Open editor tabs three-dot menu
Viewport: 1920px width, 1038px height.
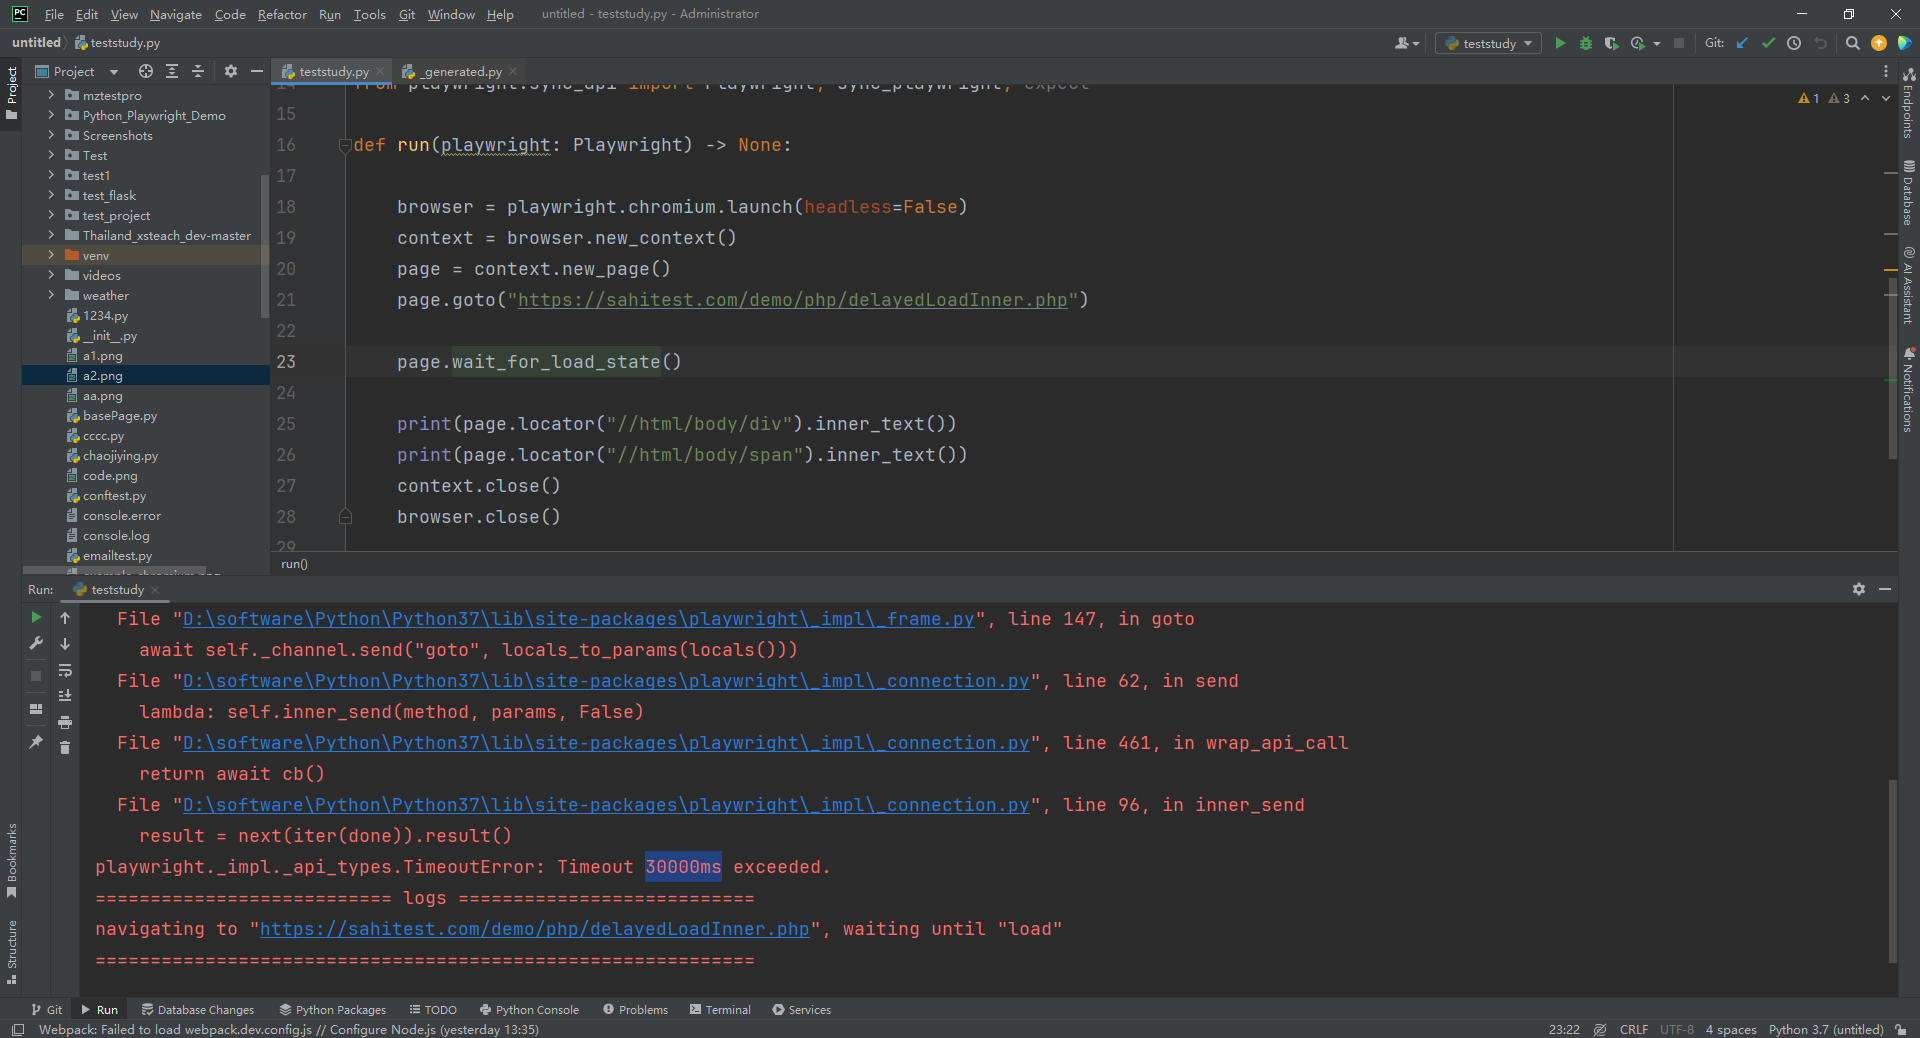point(1886,71)
